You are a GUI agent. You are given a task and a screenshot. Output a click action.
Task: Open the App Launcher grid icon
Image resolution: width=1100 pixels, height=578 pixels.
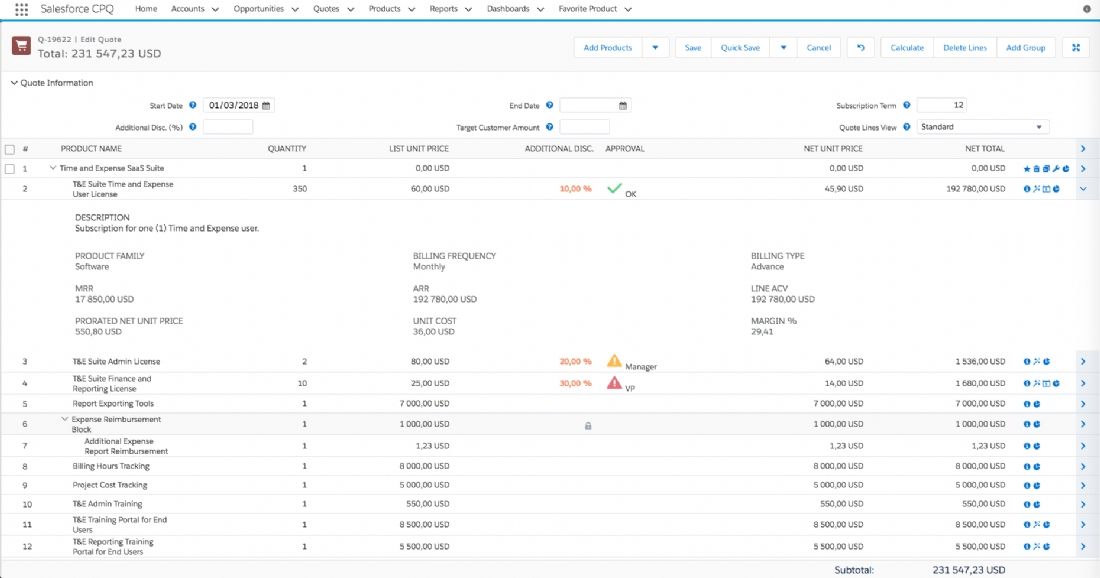click(21, 9)
